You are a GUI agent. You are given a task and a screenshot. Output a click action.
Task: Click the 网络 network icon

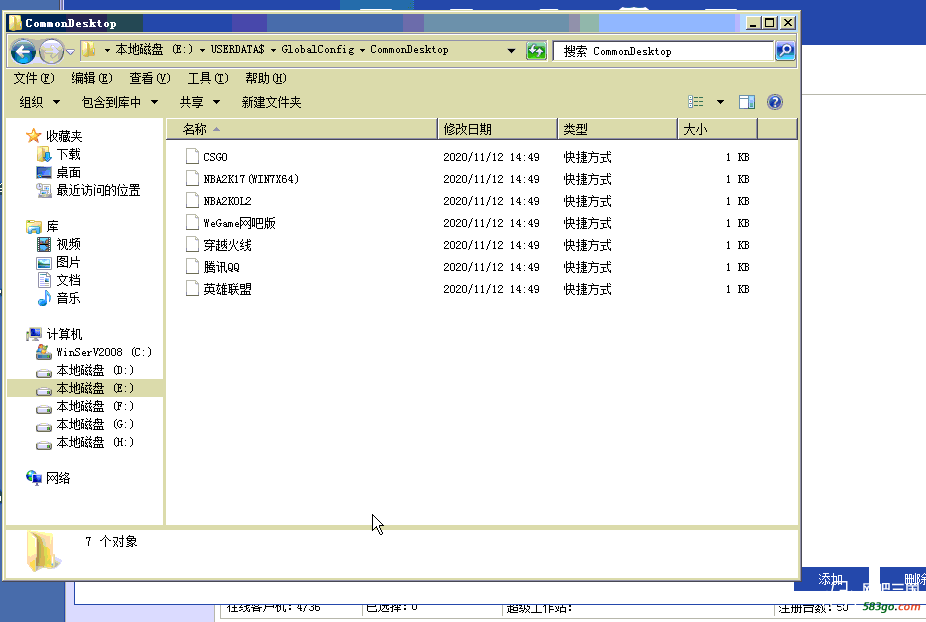click(34, 477)
